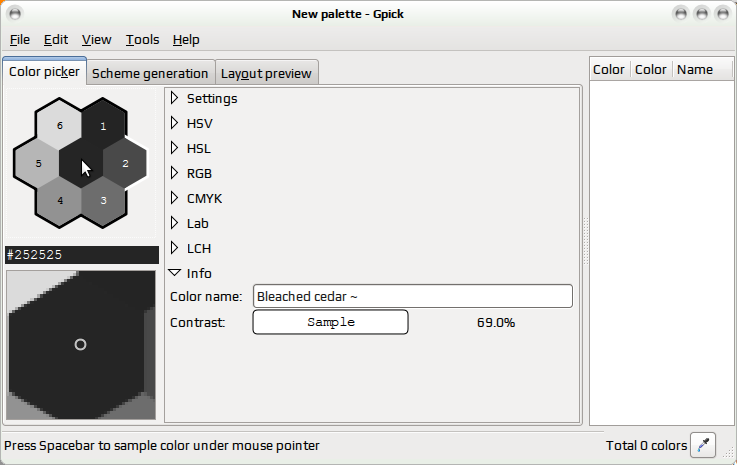Open the View menu

point(96,40)
